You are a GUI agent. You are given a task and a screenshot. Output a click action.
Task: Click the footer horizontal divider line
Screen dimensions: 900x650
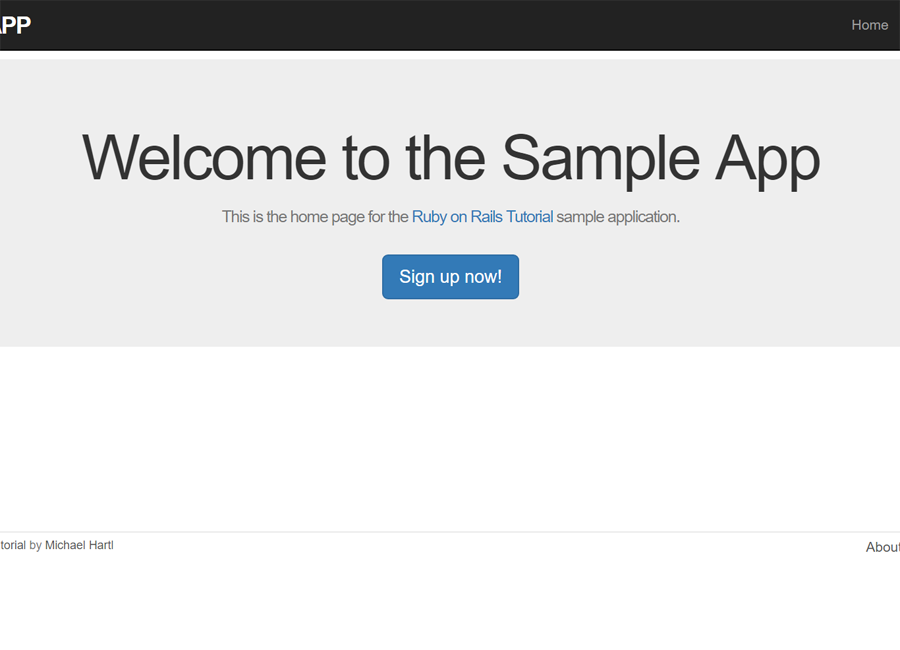click(450, 532)
